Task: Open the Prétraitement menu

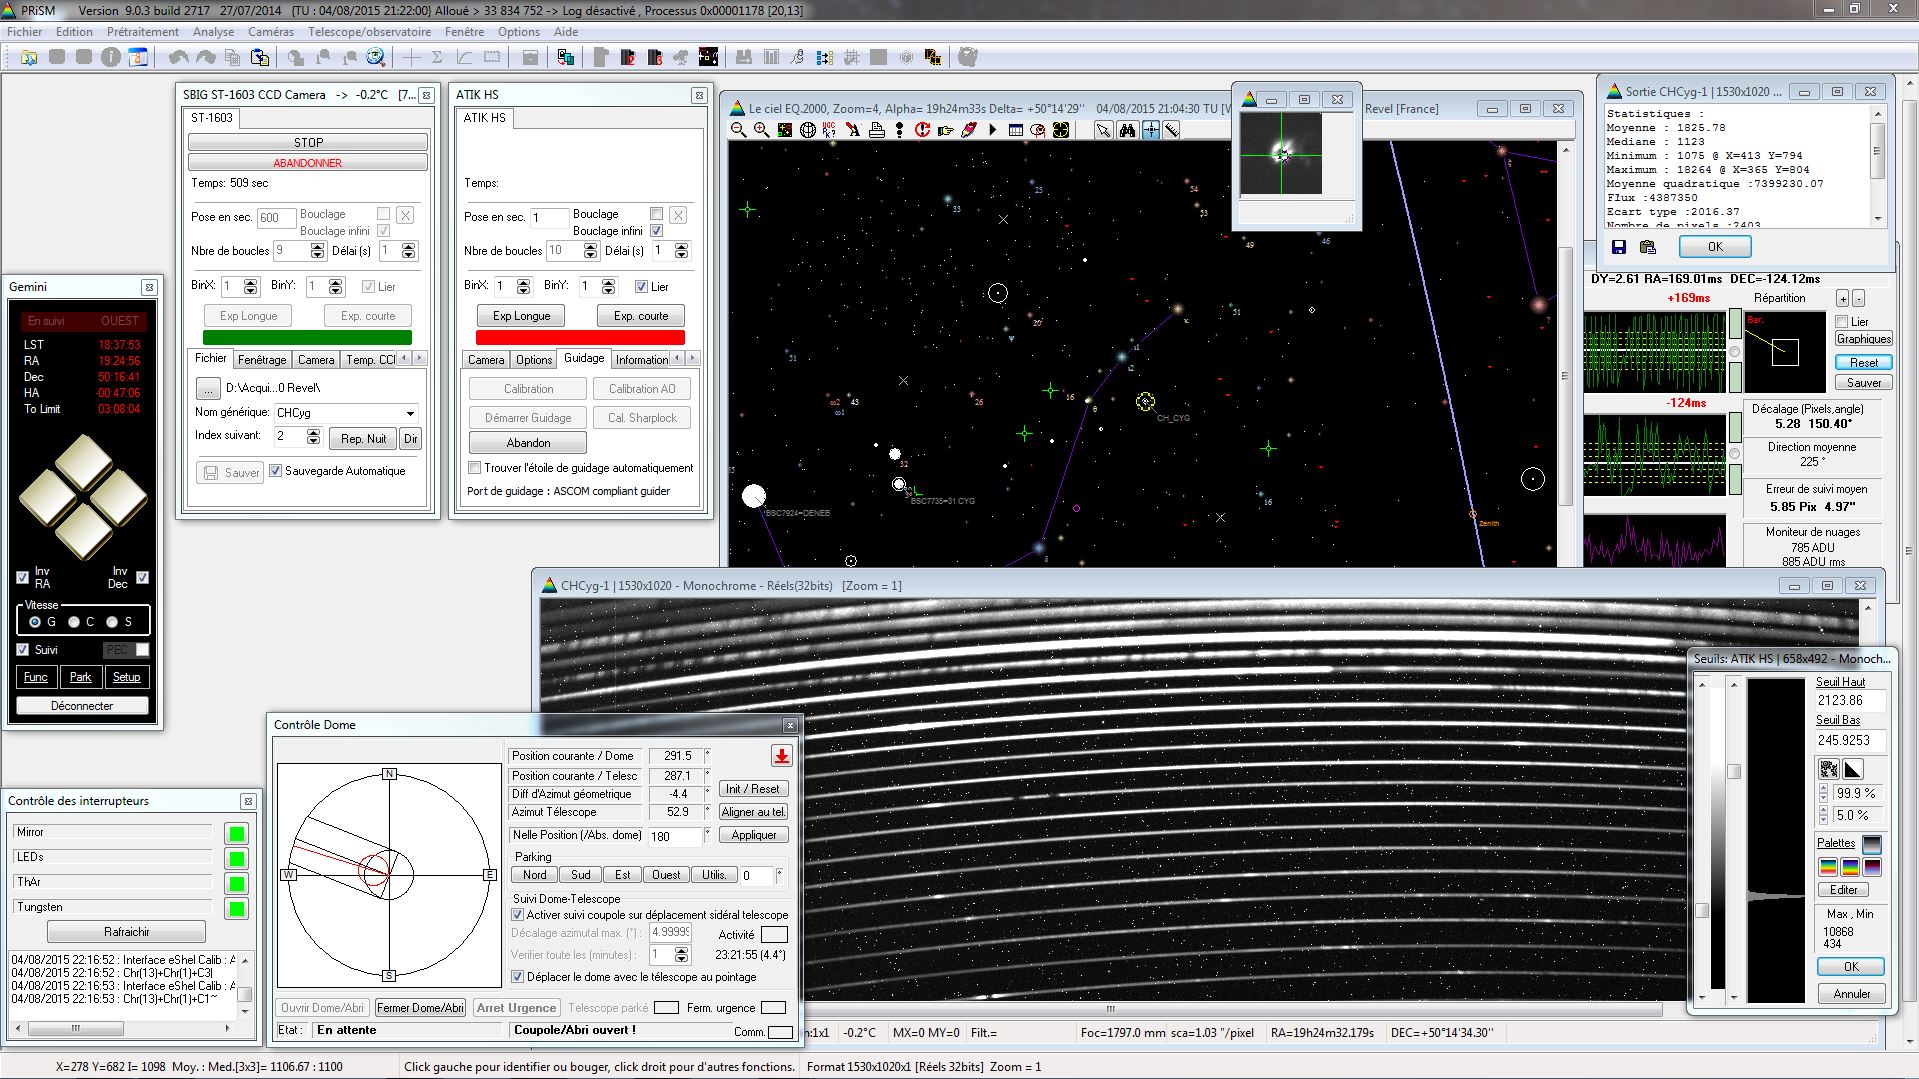Action: tap(143, 32)
